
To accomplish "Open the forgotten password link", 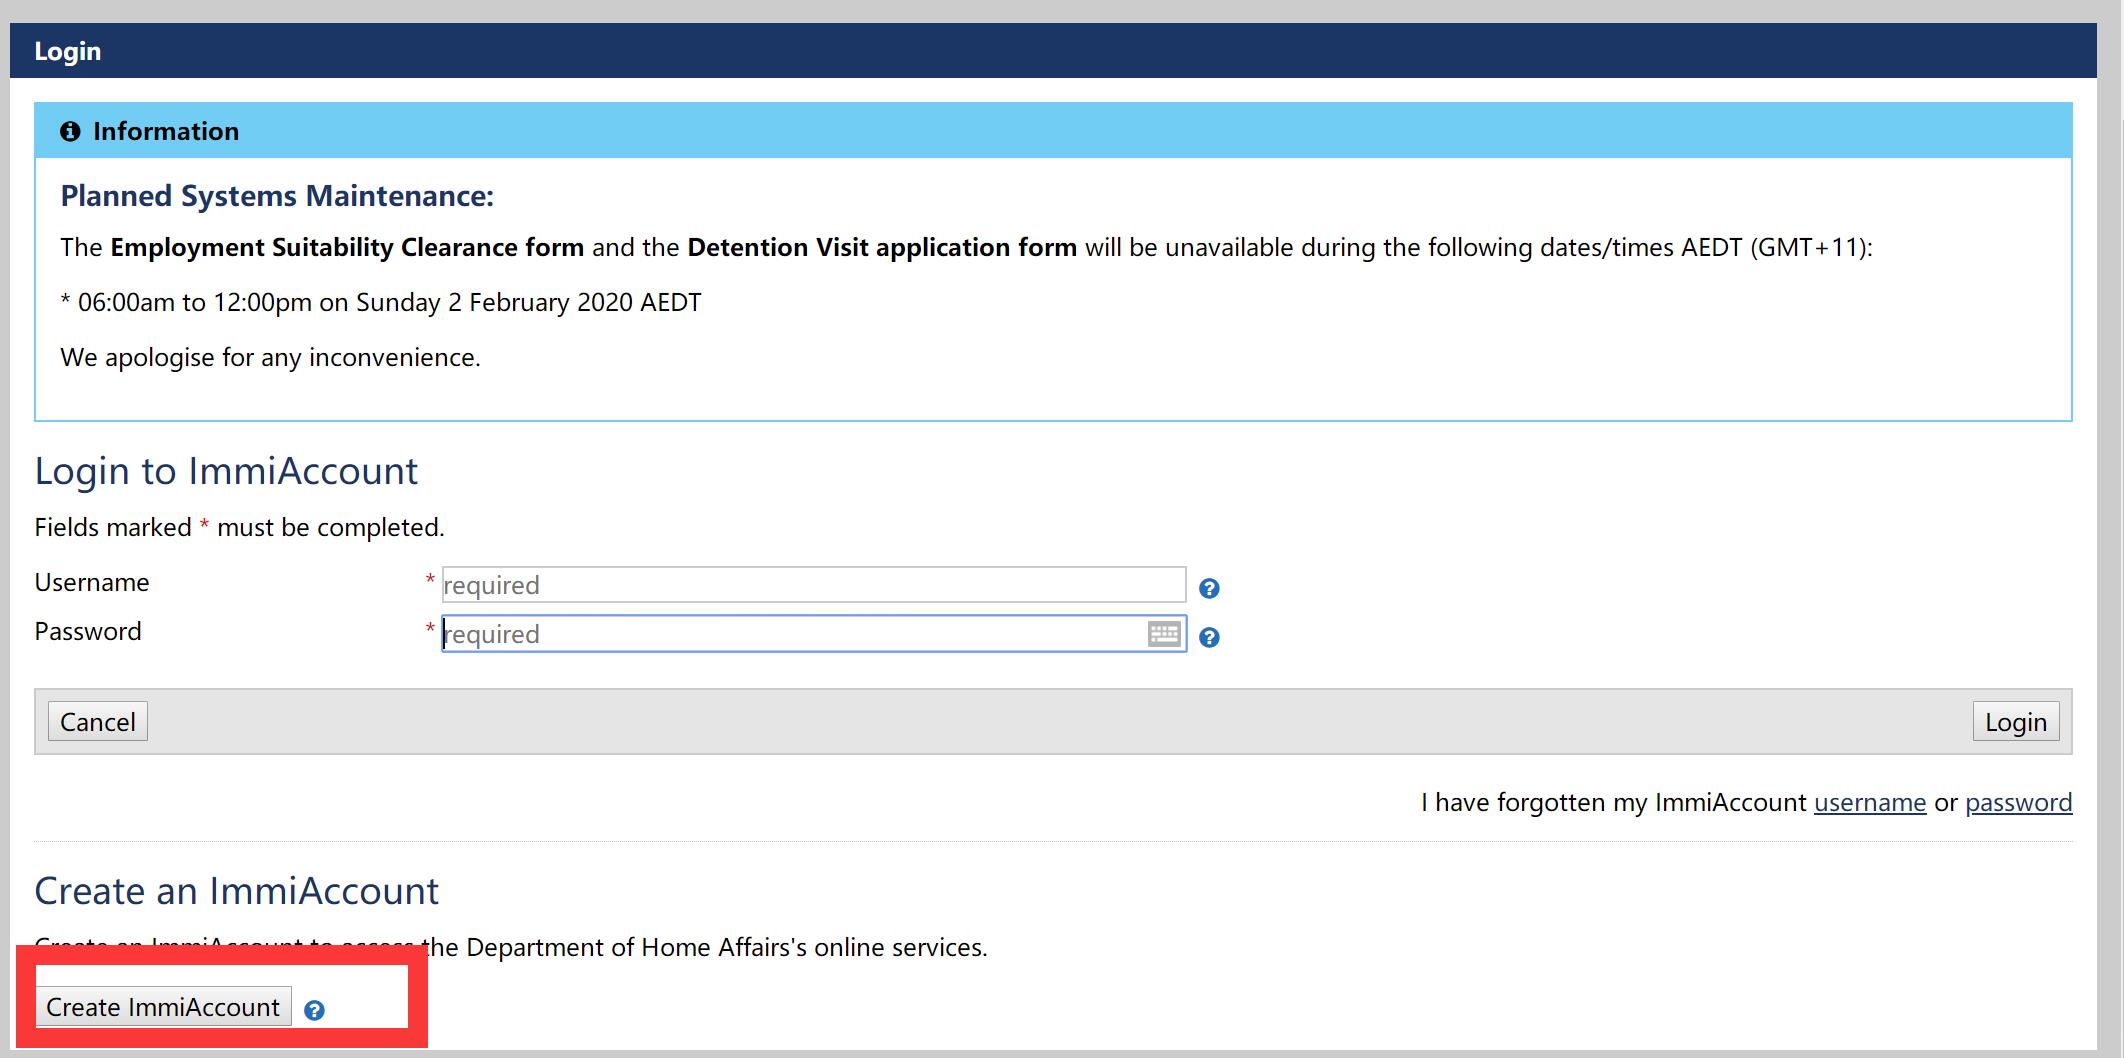I will pyautogui.click(x=2018, y=802).
